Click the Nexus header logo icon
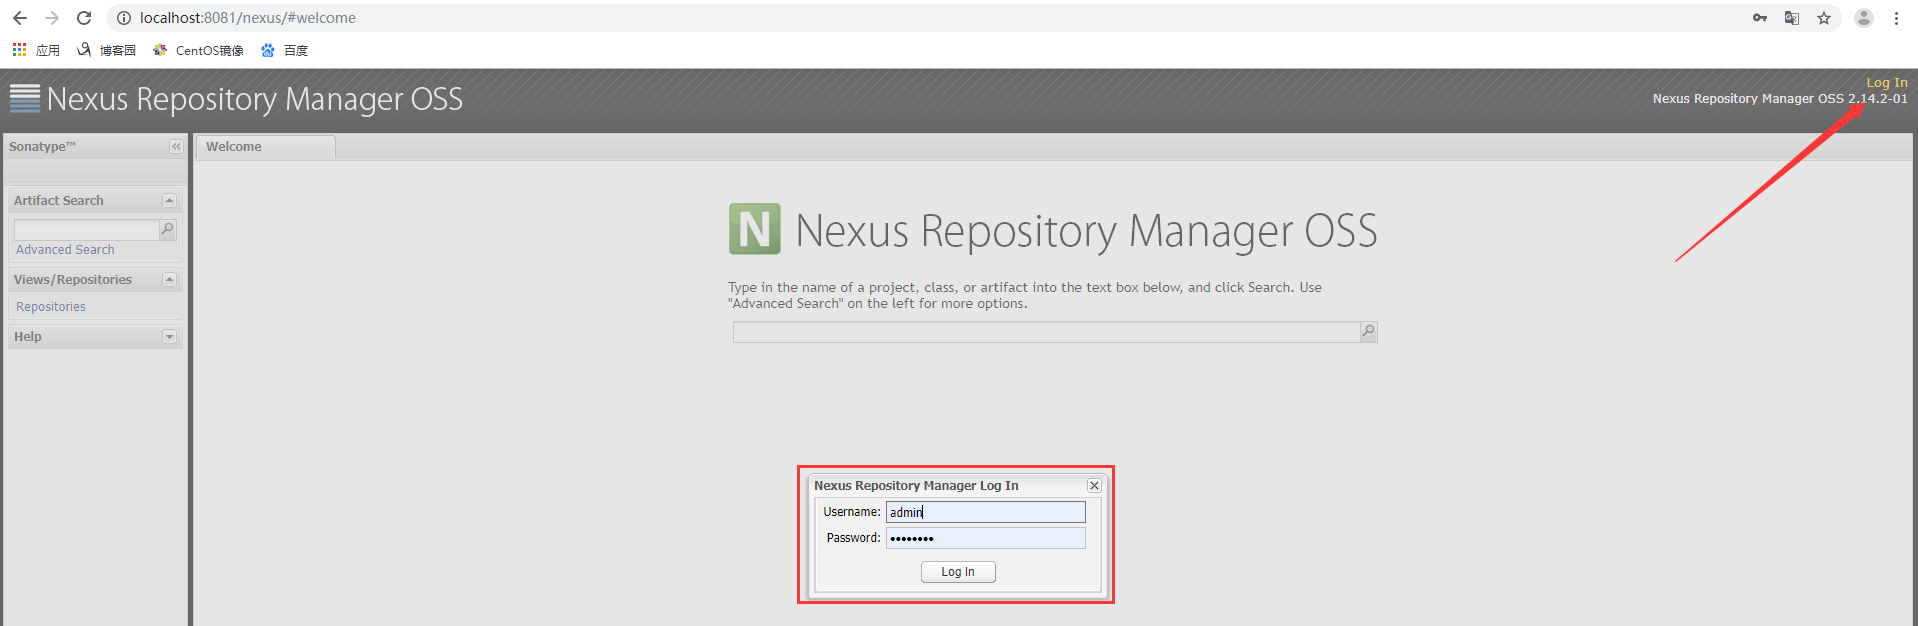1918x626 pixels. (25, 98)
